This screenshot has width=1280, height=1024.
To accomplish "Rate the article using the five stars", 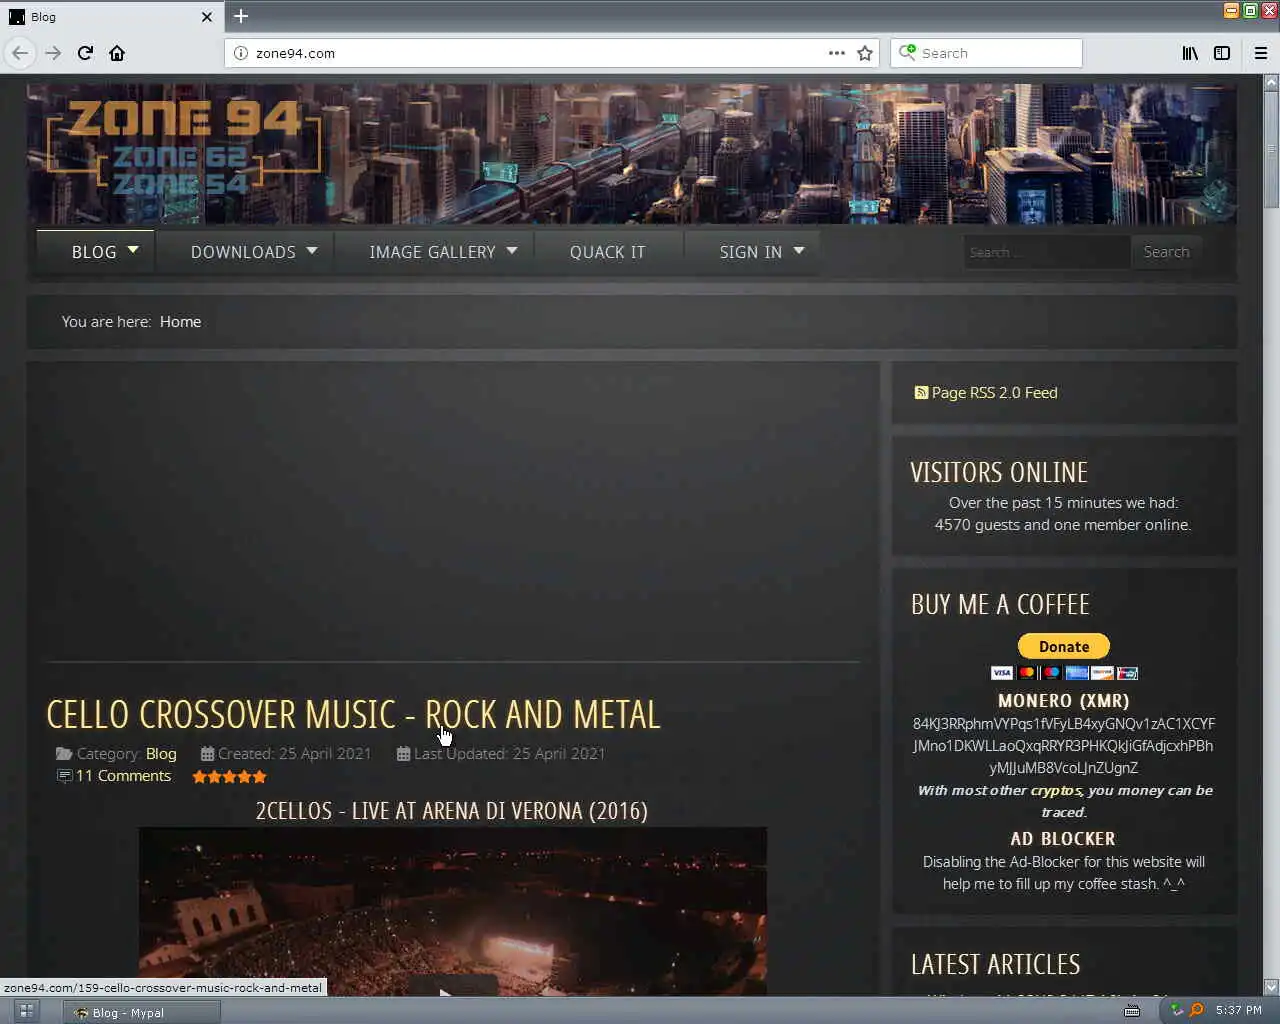I will pyautogui.click(x=229, y=776).
